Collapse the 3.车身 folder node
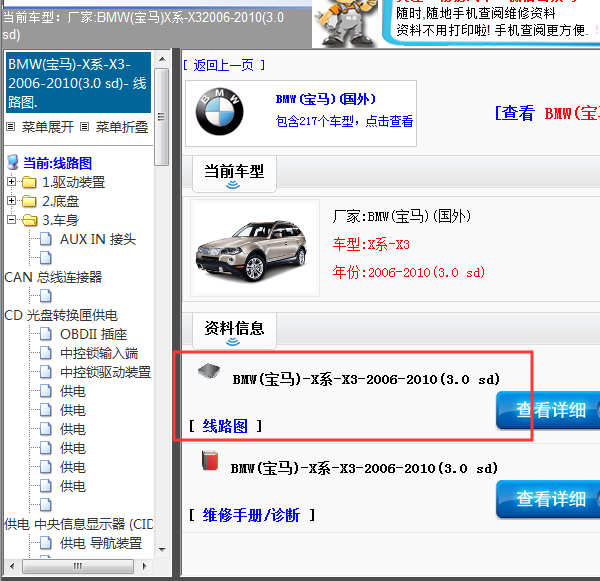The height and width of the screenshot is (581, 600). point(11,219)
